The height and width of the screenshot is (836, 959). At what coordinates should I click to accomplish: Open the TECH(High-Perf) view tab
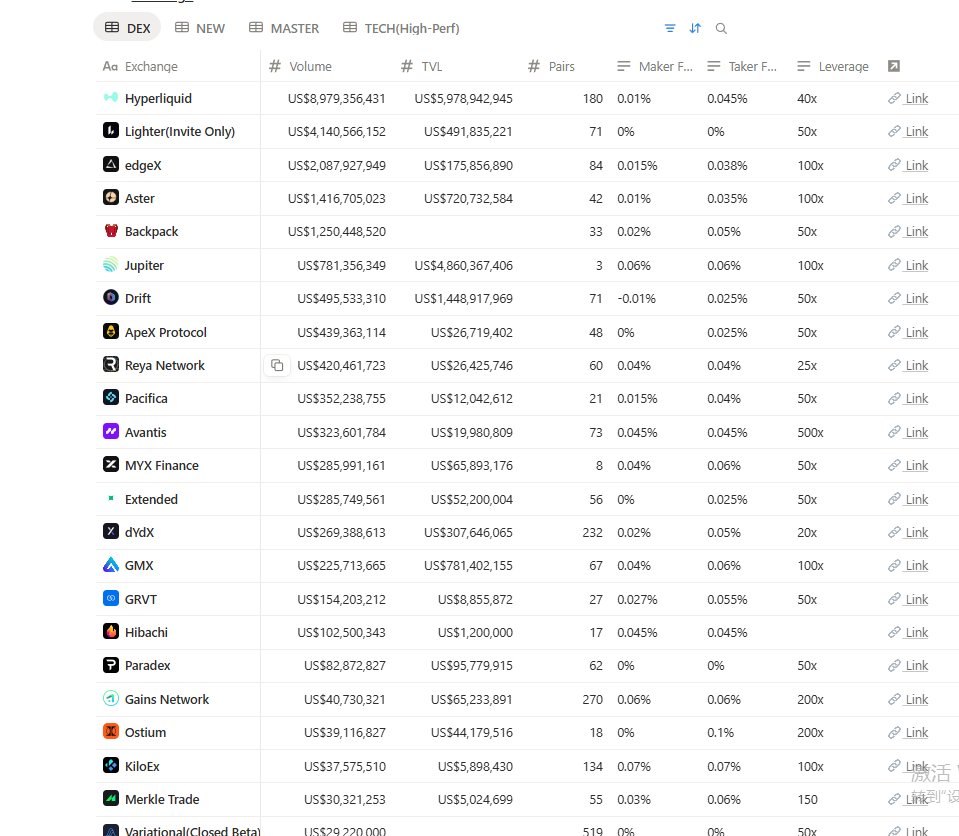pyautogui.click(x=401, y=28)
